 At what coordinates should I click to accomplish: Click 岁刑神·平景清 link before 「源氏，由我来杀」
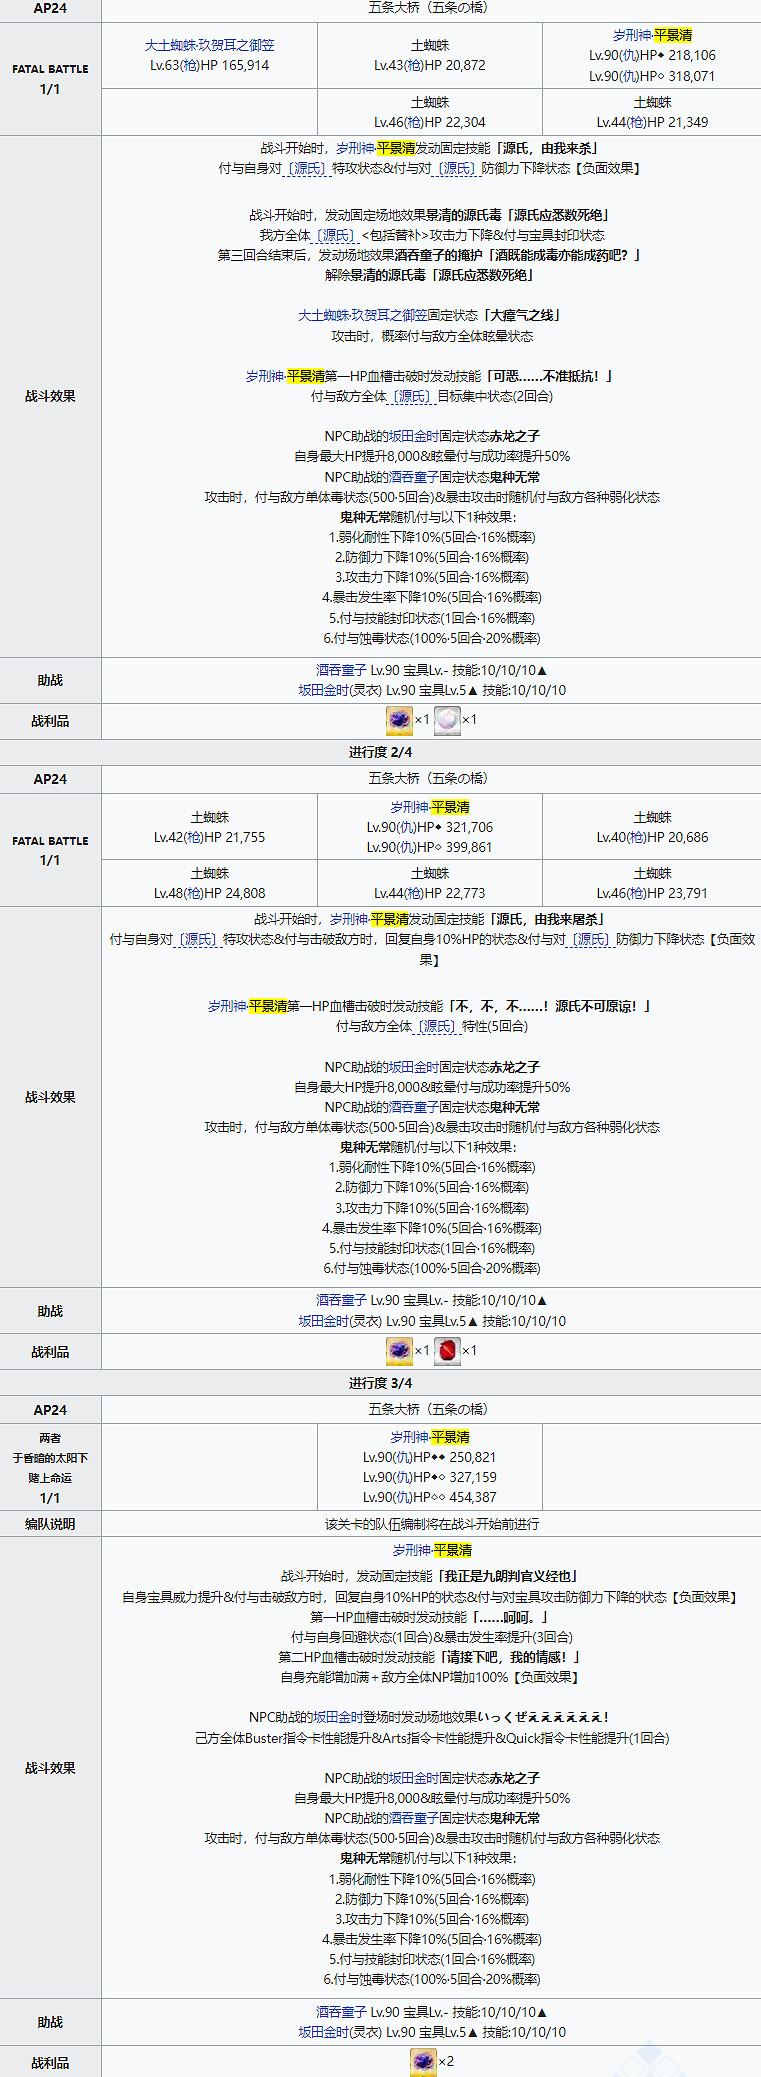(375, 148)
